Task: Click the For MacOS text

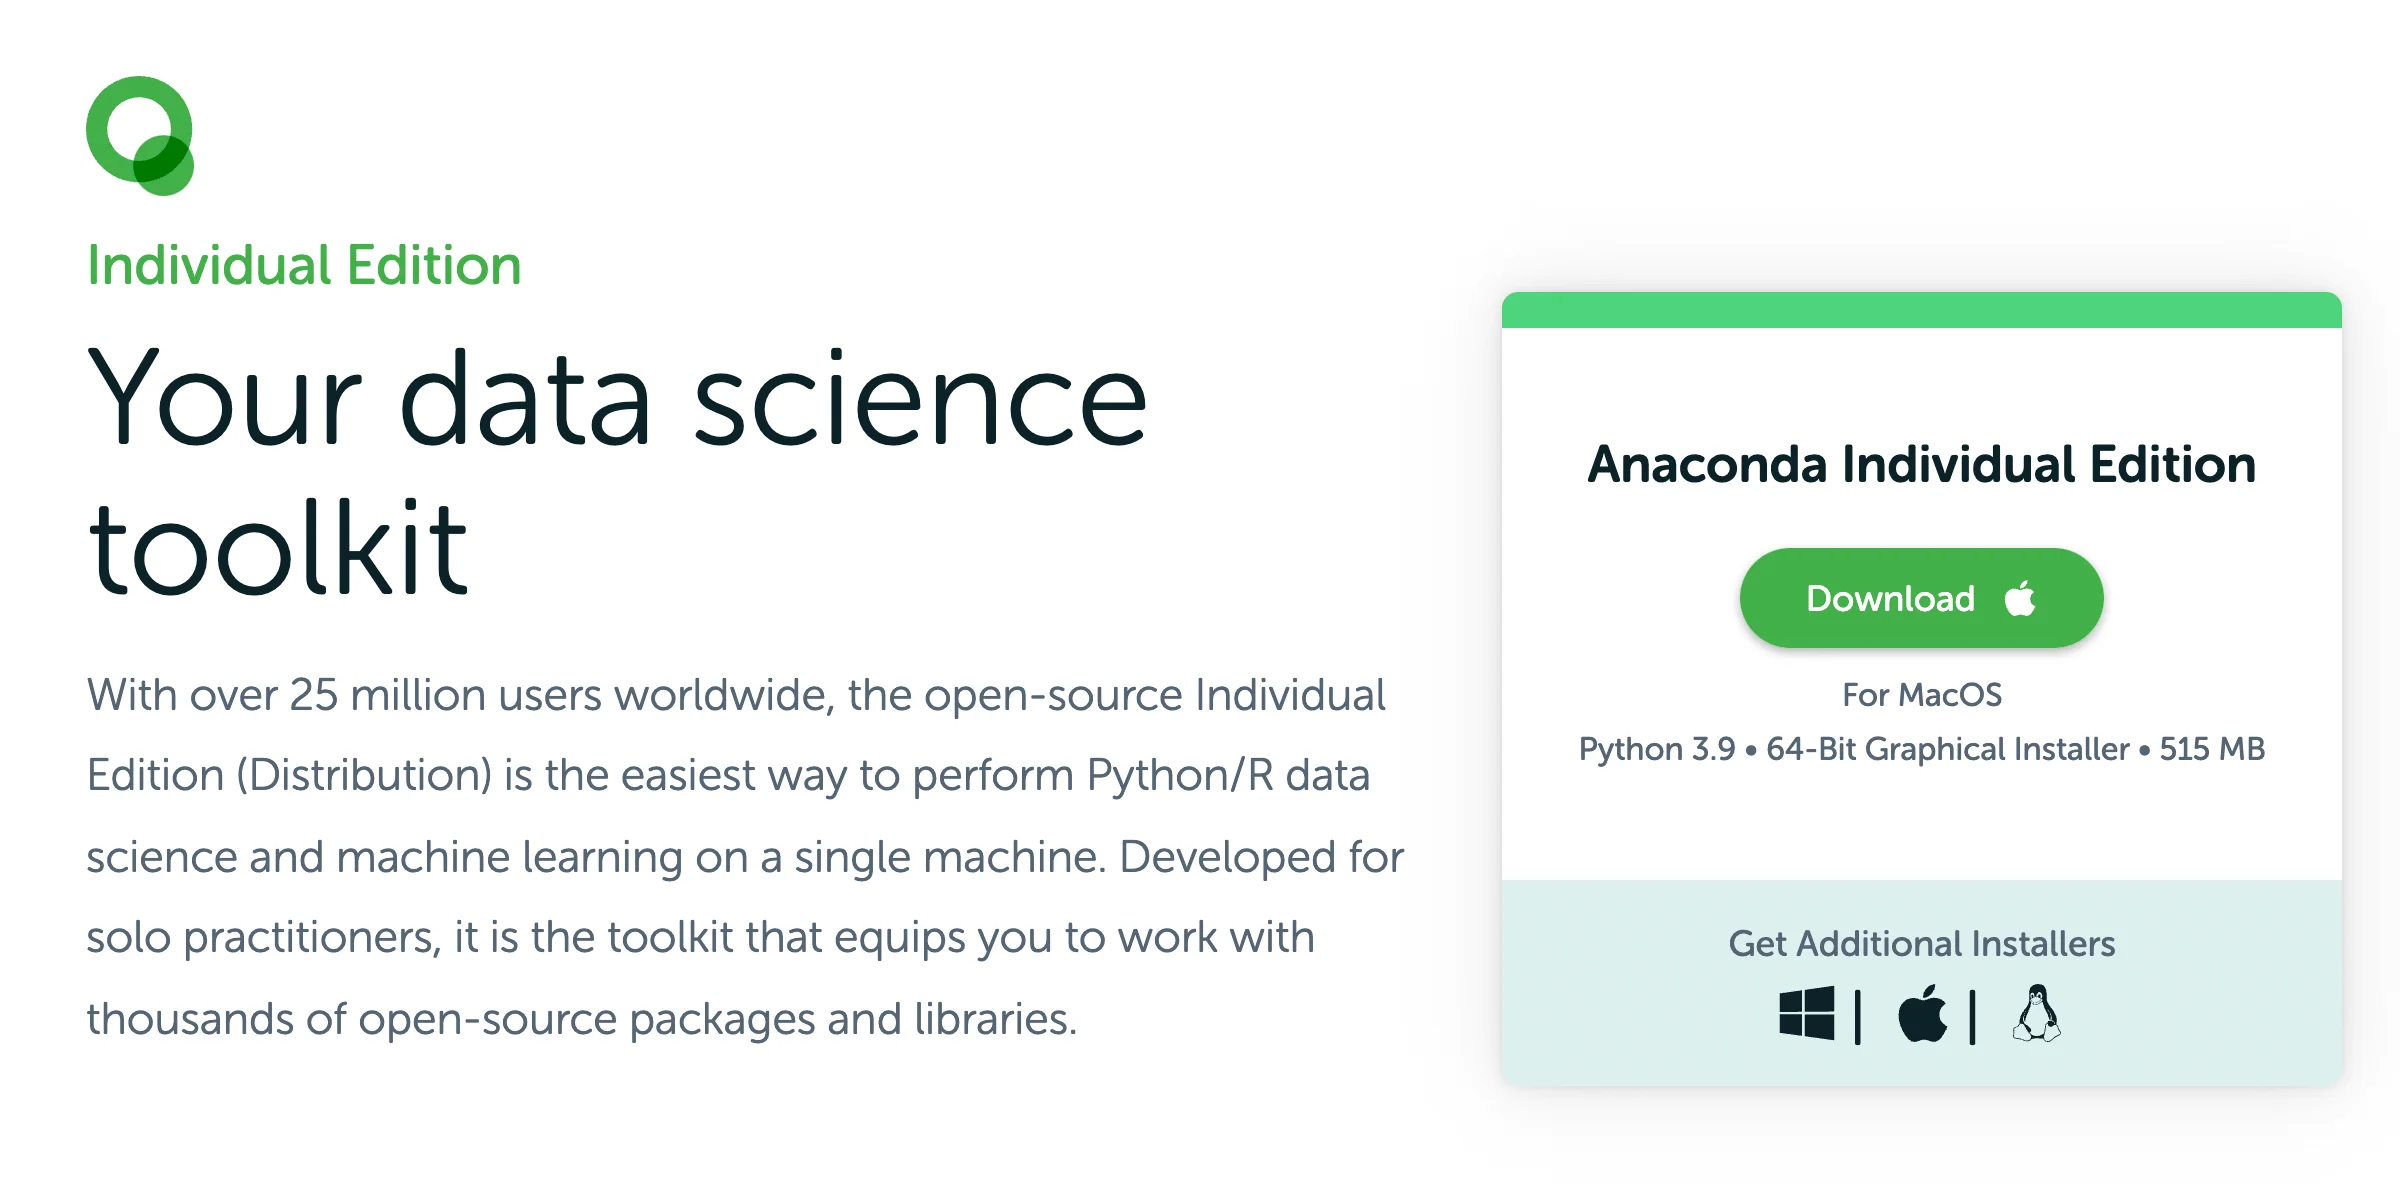Action: tap(1921, 694)
